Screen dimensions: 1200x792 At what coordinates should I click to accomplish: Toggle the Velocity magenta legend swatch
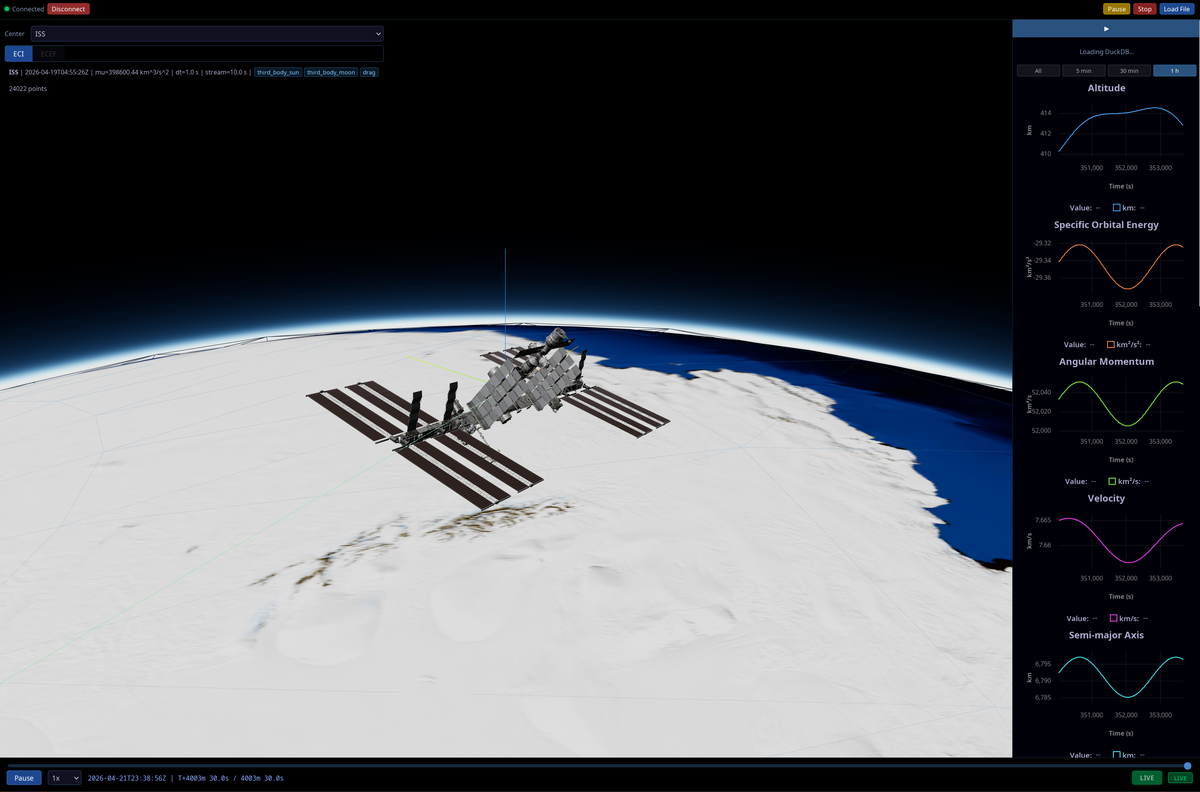[x=1114, y=618]
